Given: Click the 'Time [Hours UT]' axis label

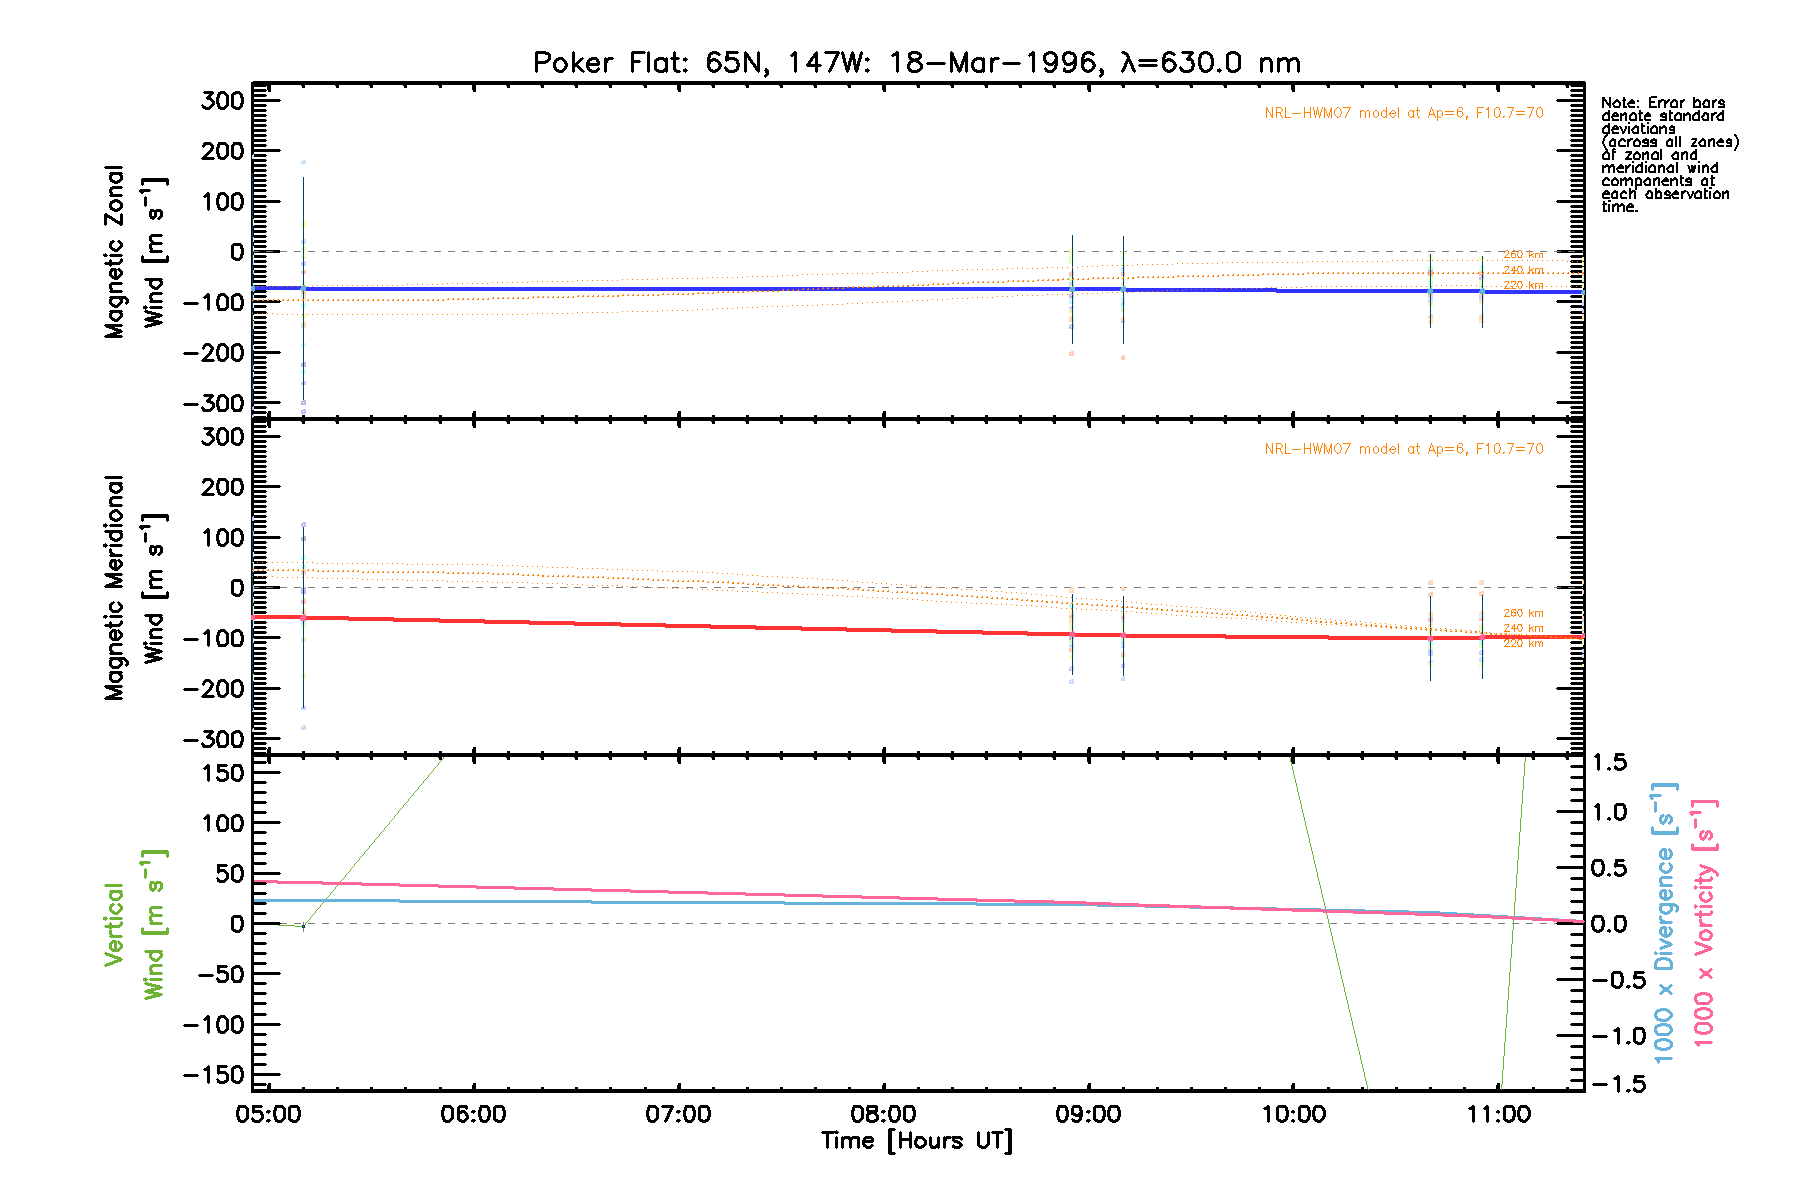Looking at the screenshot, I should tap(916, 1141).
